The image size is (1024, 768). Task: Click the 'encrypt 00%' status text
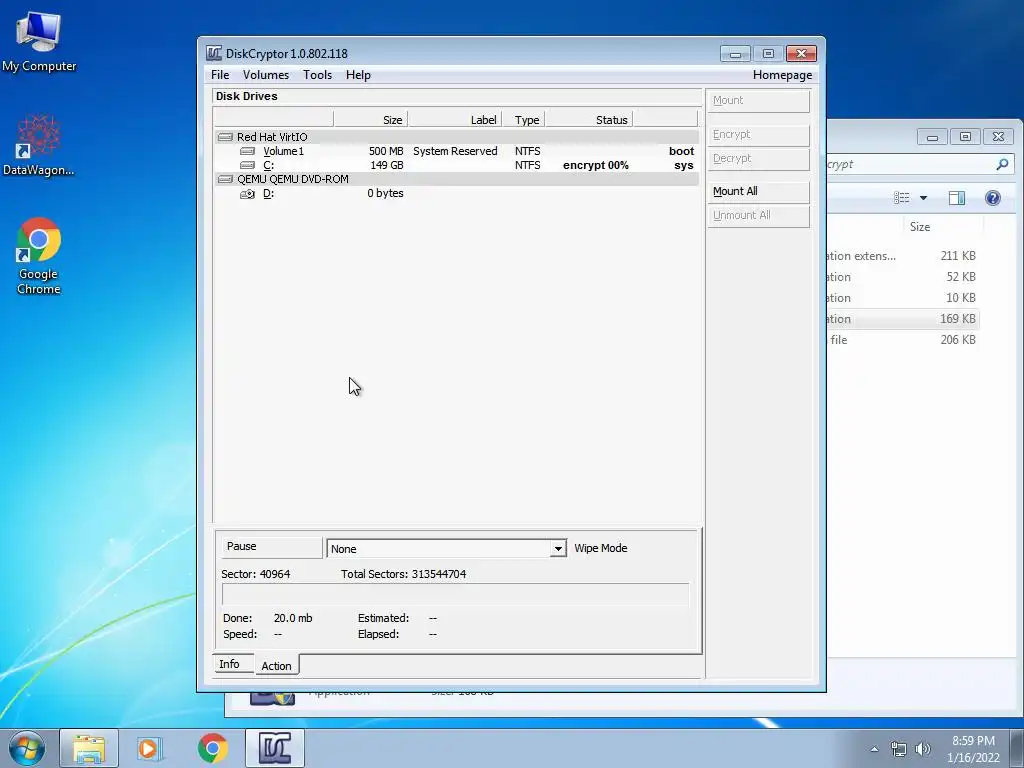coord(596,165)
